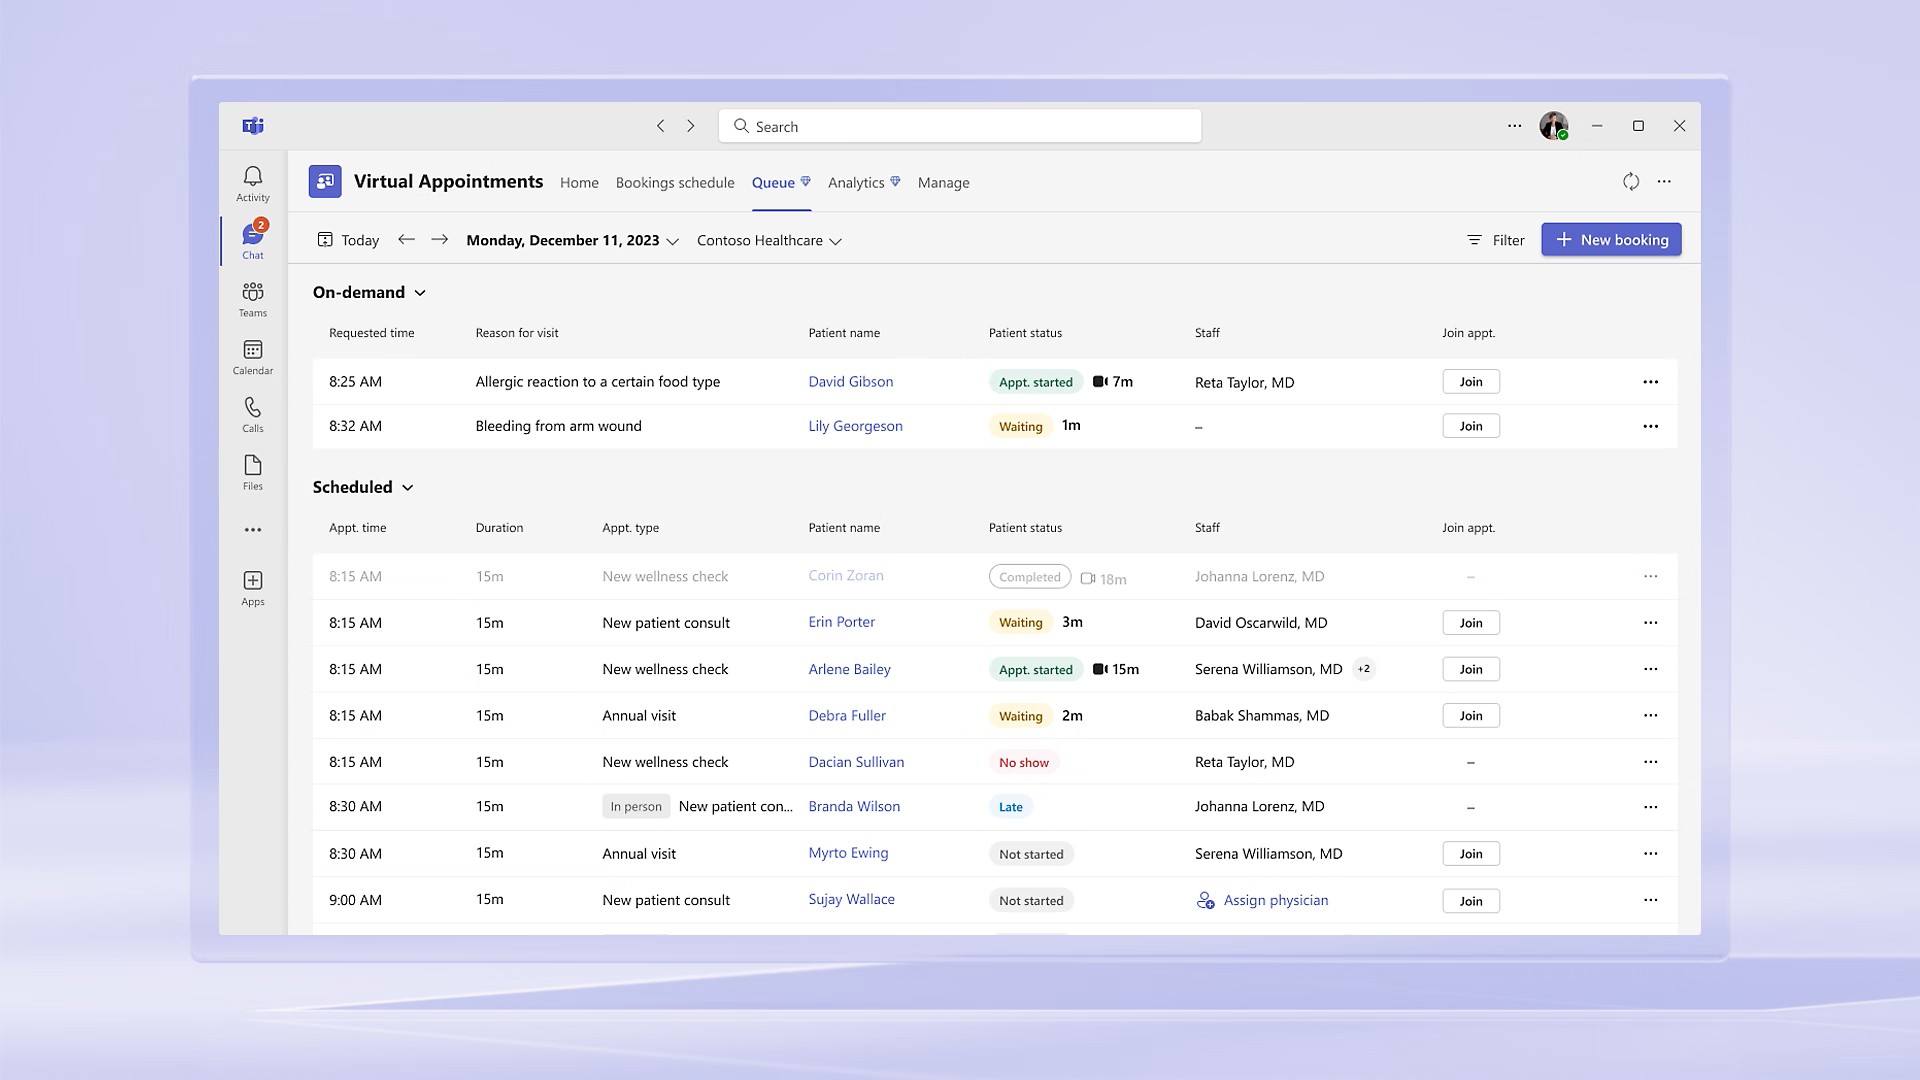Click the Virtual Appointments app icon
The image size is (1920, 1080).
pyautogui.click(x=325, y=182)
